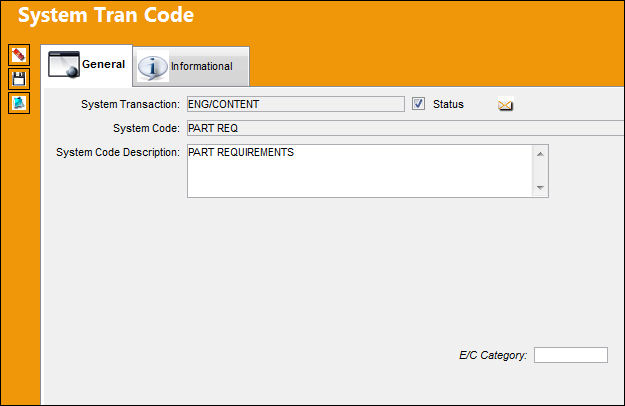Save the record with floppy disk icon

point(19,79)
